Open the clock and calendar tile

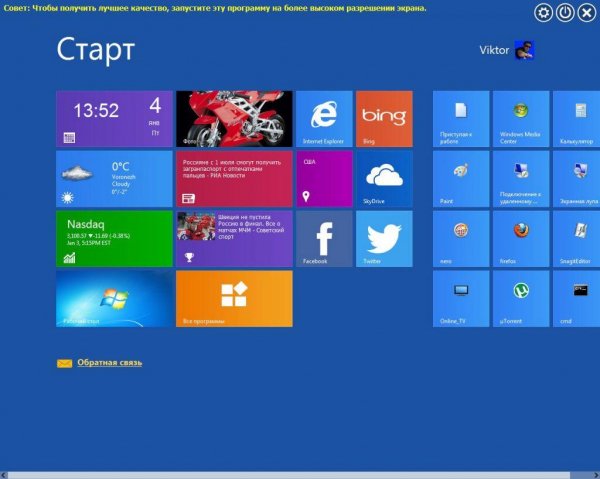pos(114,119)
